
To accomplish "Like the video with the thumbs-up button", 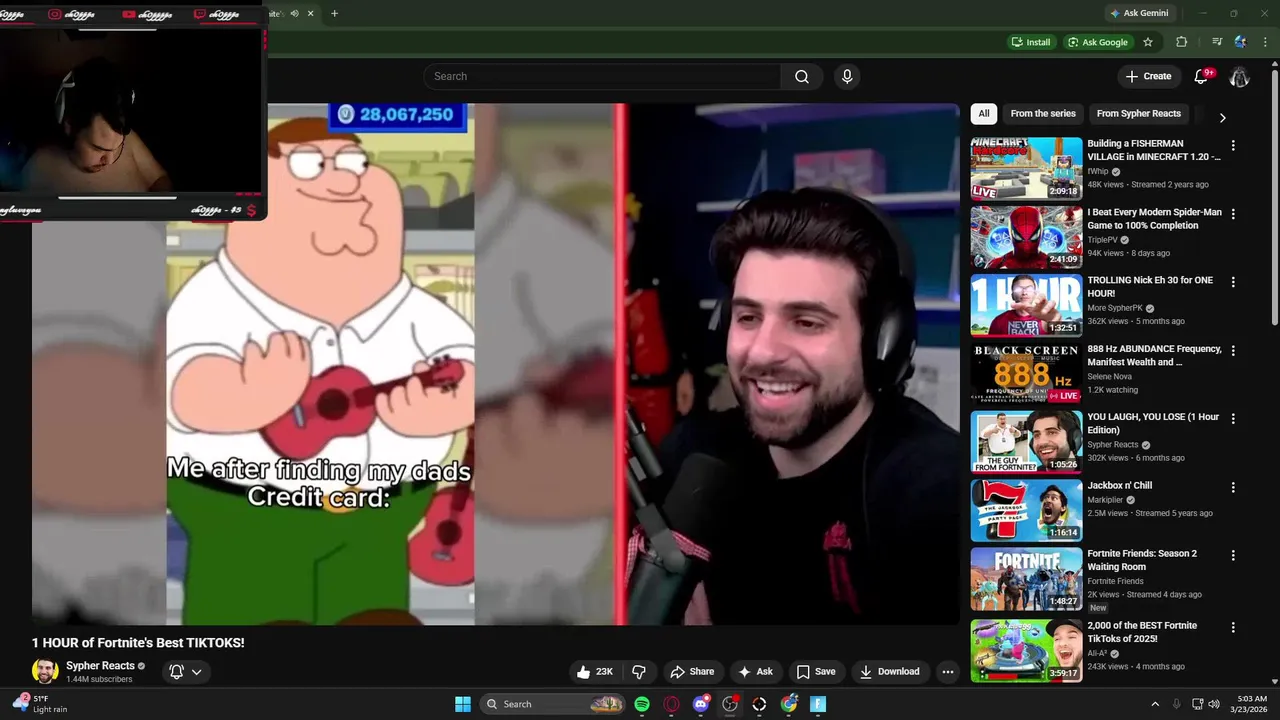I will [594, 672].
